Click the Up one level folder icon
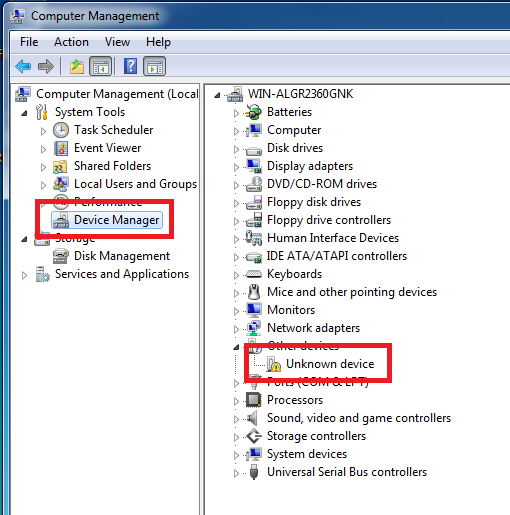The height and width of the screenshot is (515, 510). (77, 66)
